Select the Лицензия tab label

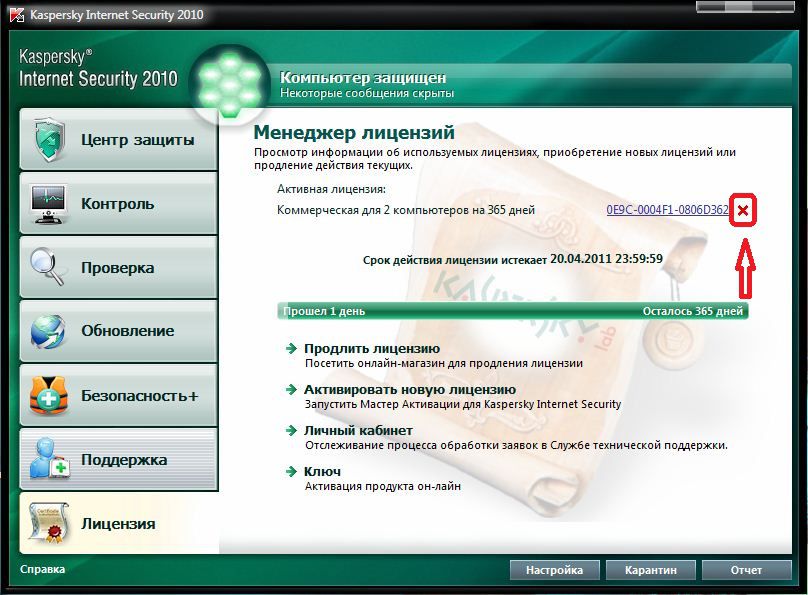point(118,524)
